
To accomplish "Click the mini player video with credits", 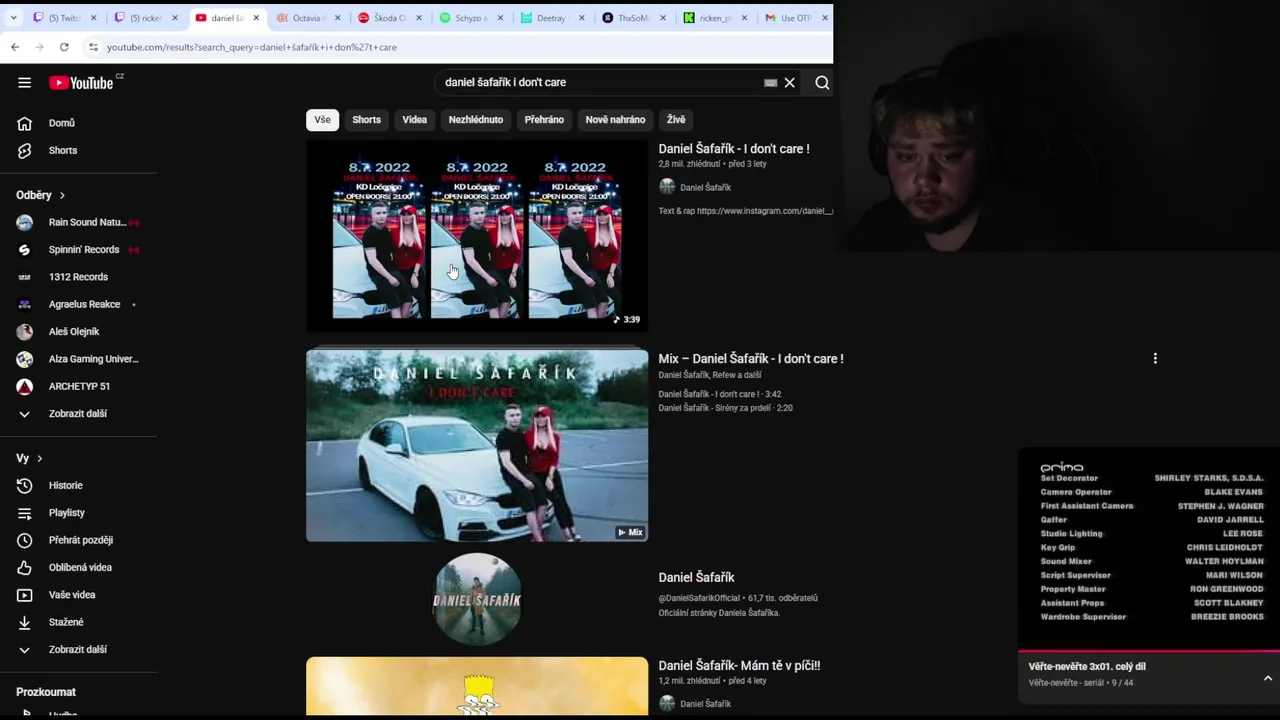I will click(1149, 548).
